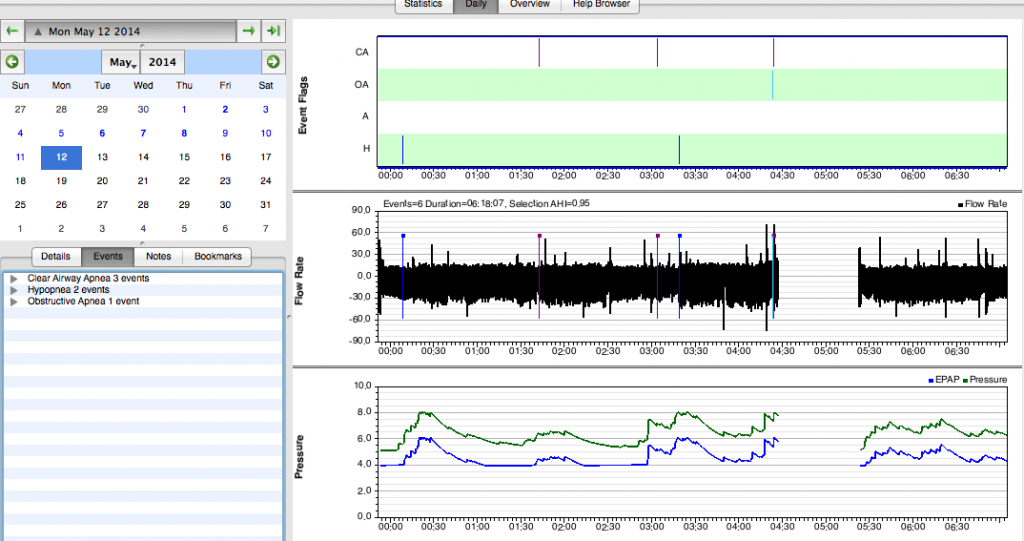Select May 20 in calendar
The width and height of the screenshot is (1024, 541).
click(103, 181)
